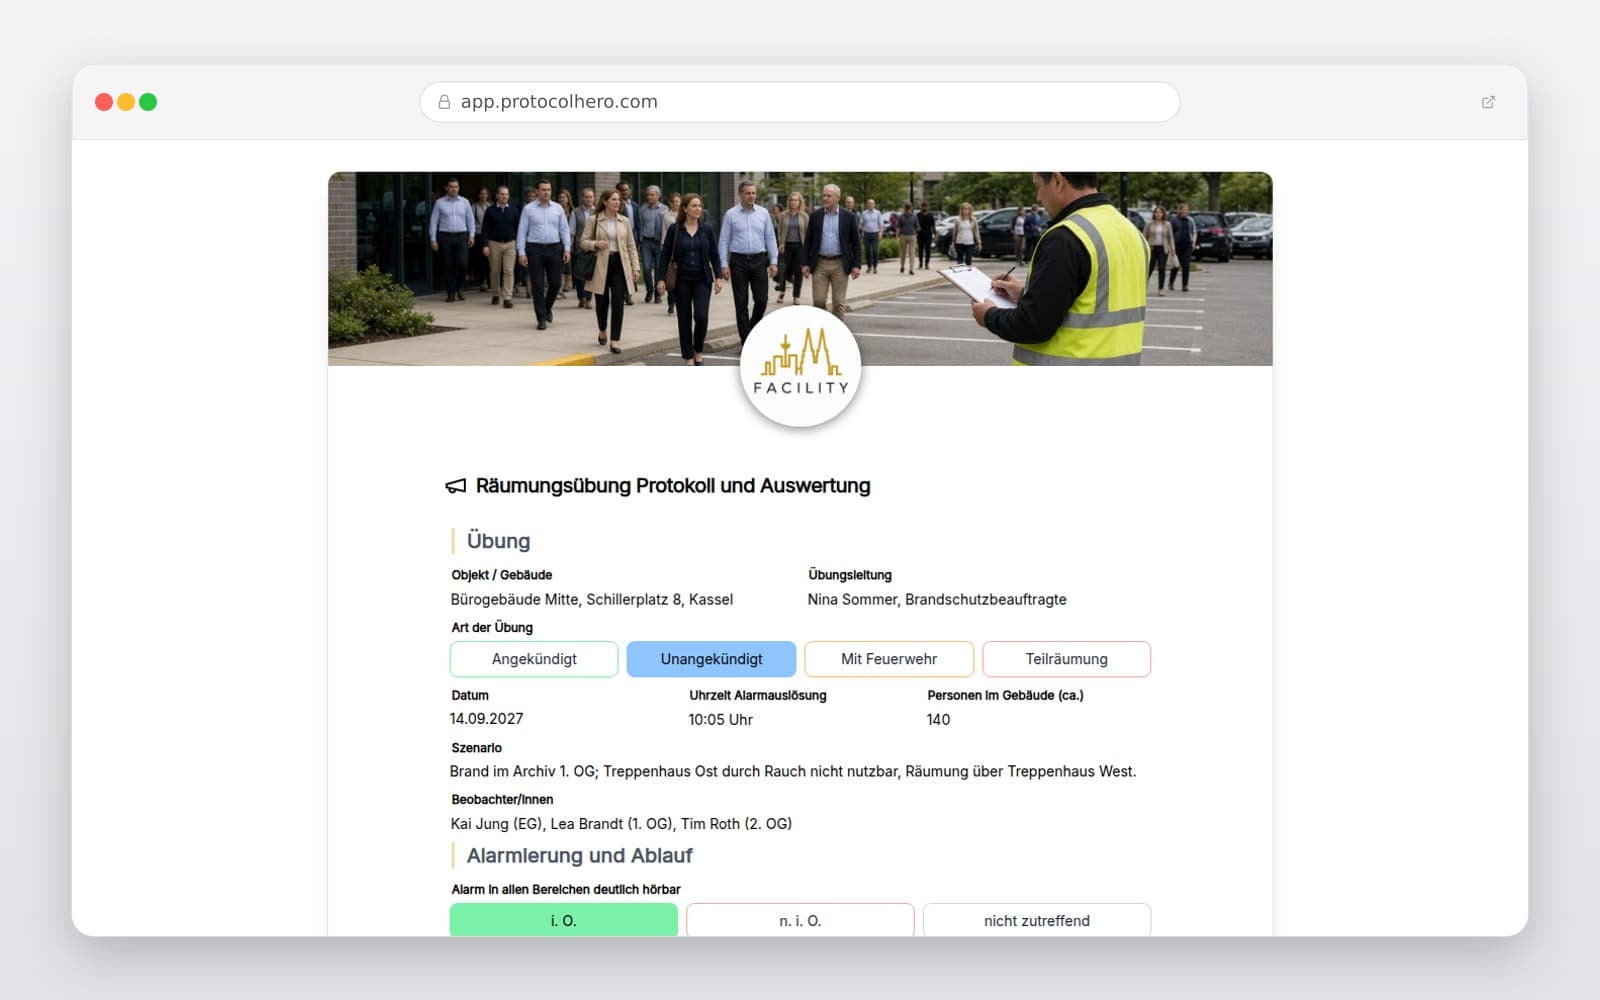Click the Facility logo badge
Screen dimensions: 1600x1000
[x=800, y=367]
